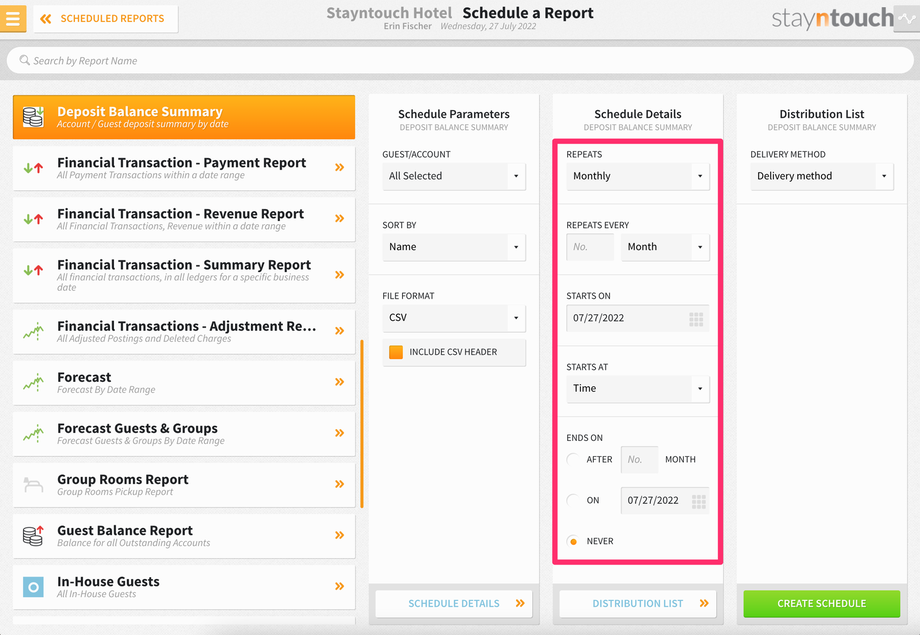Open Group Rooms Report
The image size is (920, 635).
coord(184,484)
